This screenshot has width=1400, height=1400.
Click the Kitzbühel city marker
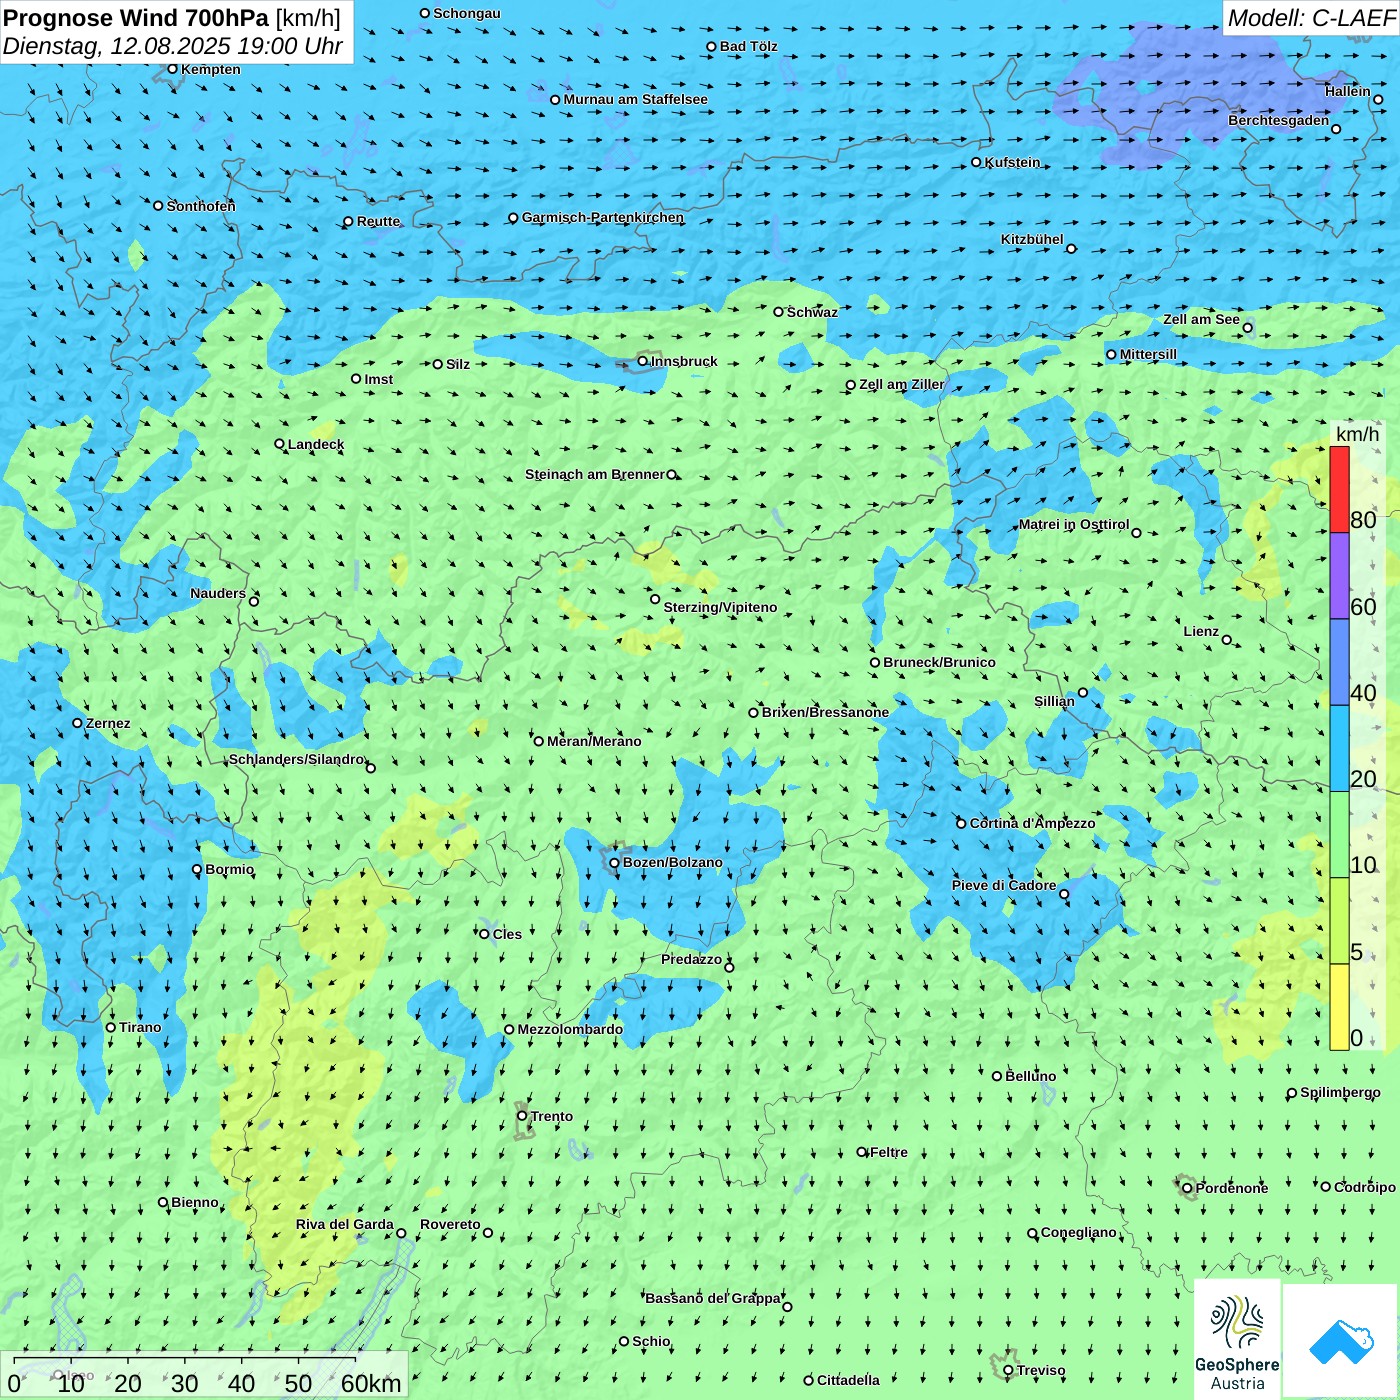click(x=1071, y=249)
